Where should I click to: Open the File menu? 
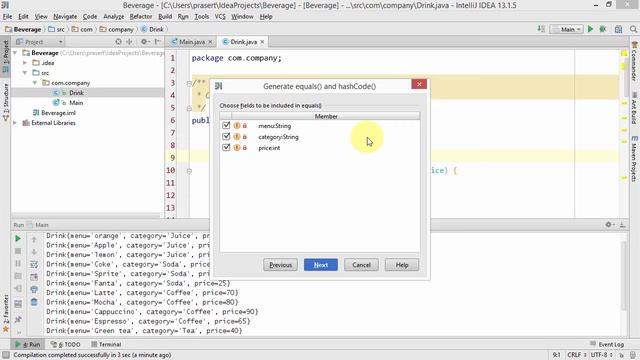click(x=7, y=16)
